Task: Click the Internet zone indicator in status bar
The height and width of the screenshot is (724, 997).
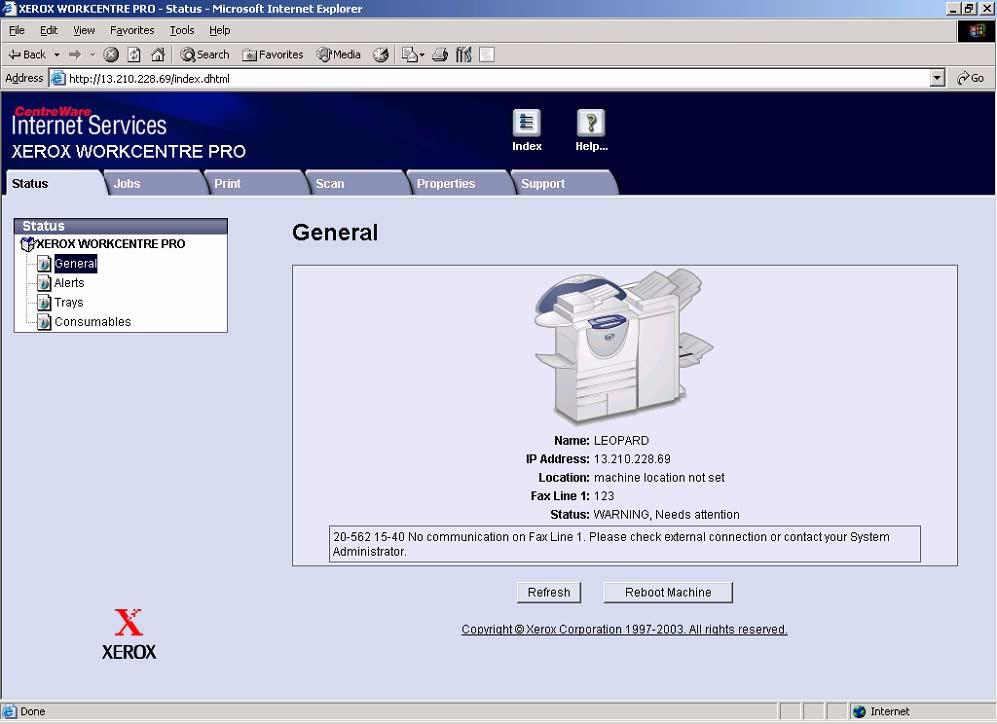Action: coord(881,711)
